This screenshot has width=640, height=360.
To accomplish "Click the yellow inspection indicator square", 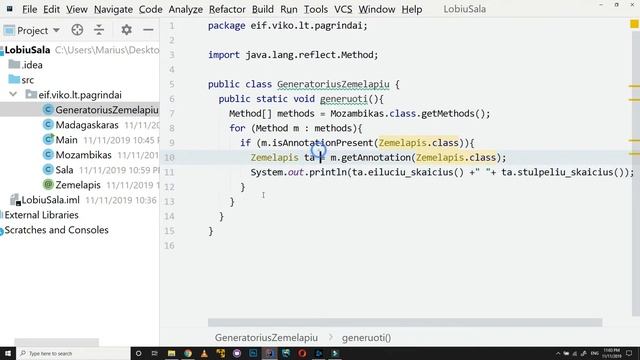I will coord(634,24).
